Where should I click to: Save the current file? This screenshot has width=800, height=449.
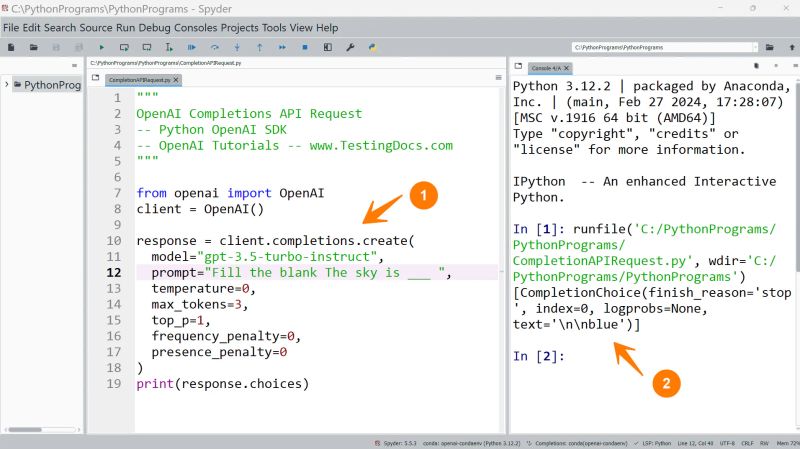56,47
